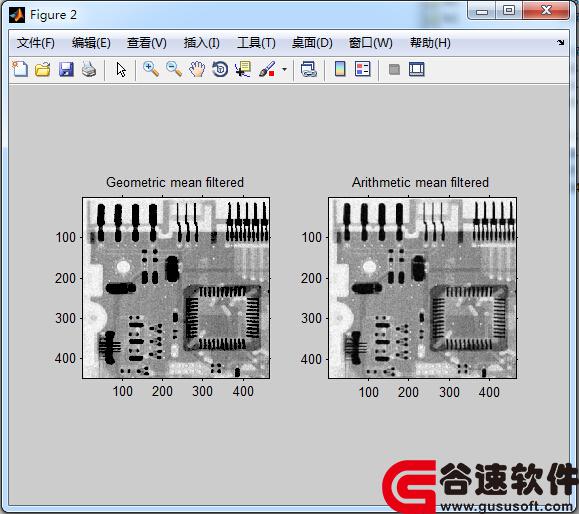Select the Brush/Select Data tool

[267, 69]
